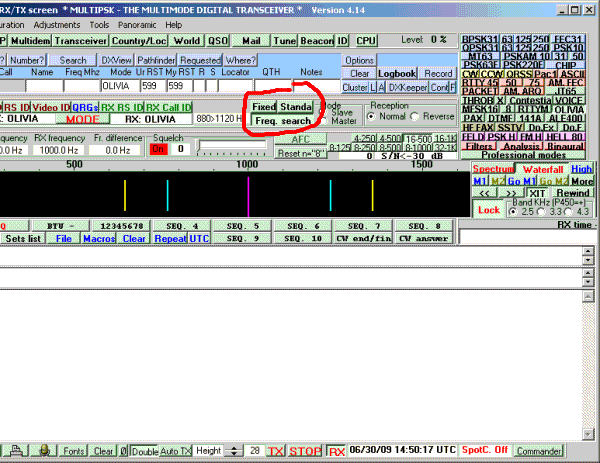Click the Beacon button
This screenshot has height=463, width=600.
click(x=317, y=41)
